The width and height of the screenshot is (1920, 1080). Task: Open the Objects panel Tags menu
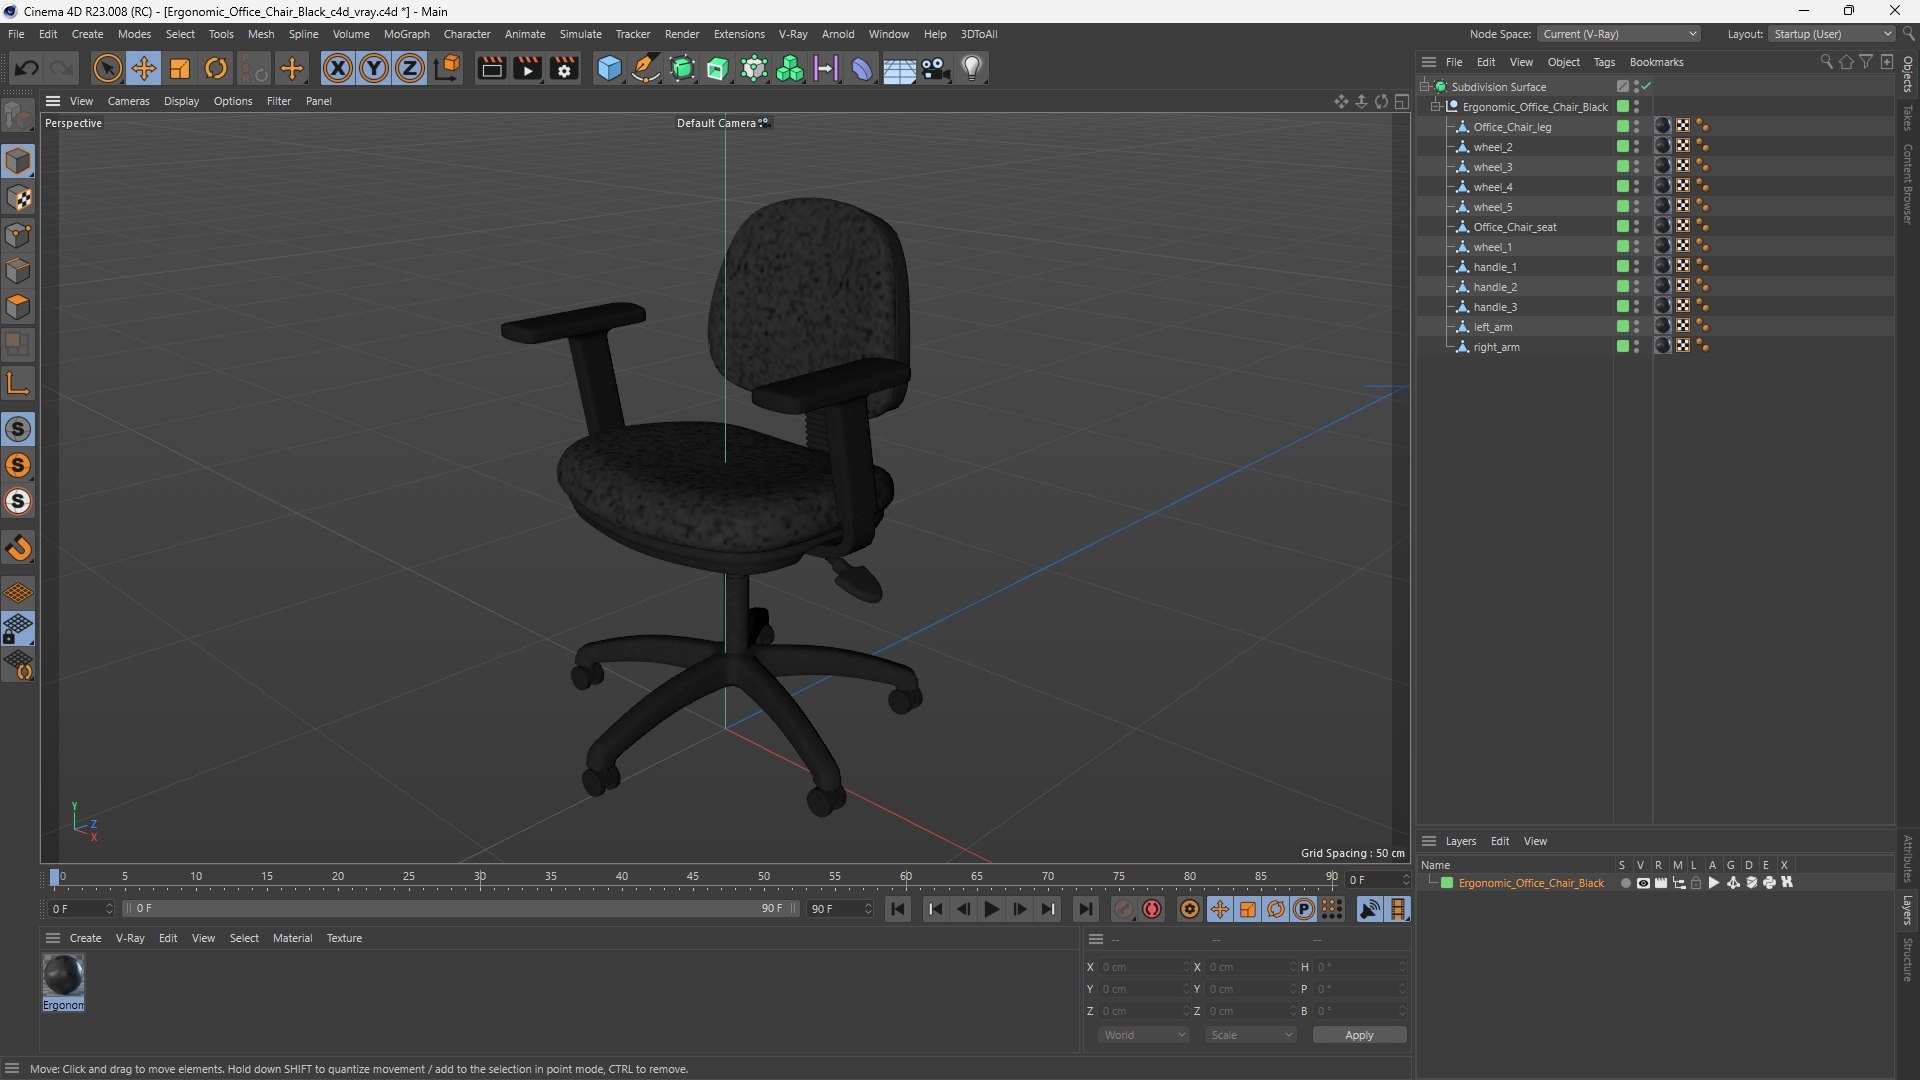click(1604, 62)
